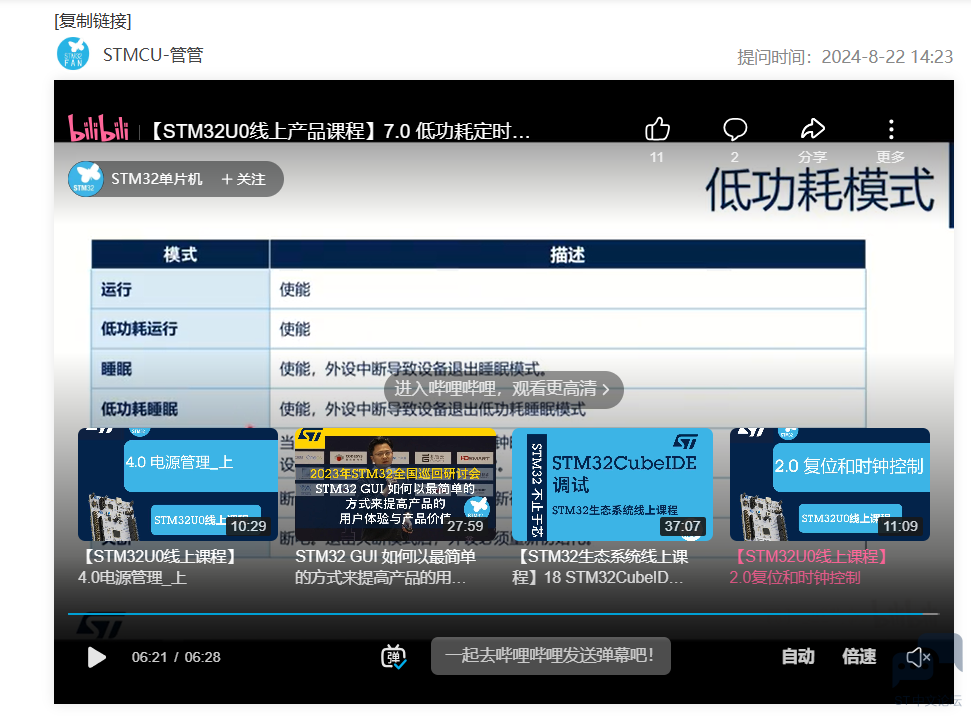Open STMCU-管管 user avatar
The image size is (971, 716).
[x=73, y=54]
